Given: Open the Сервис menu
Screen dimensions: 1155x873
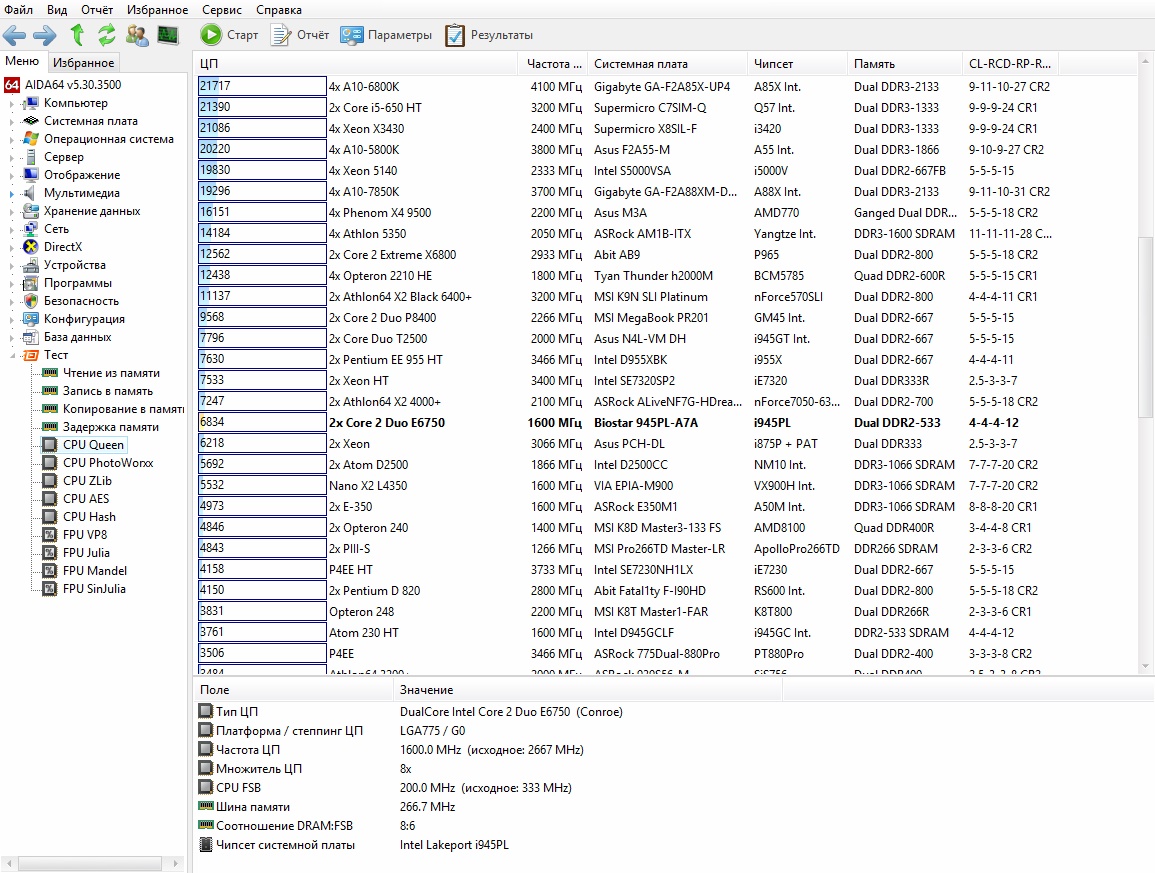Looking at the screenshot, I should pos(221,9).
